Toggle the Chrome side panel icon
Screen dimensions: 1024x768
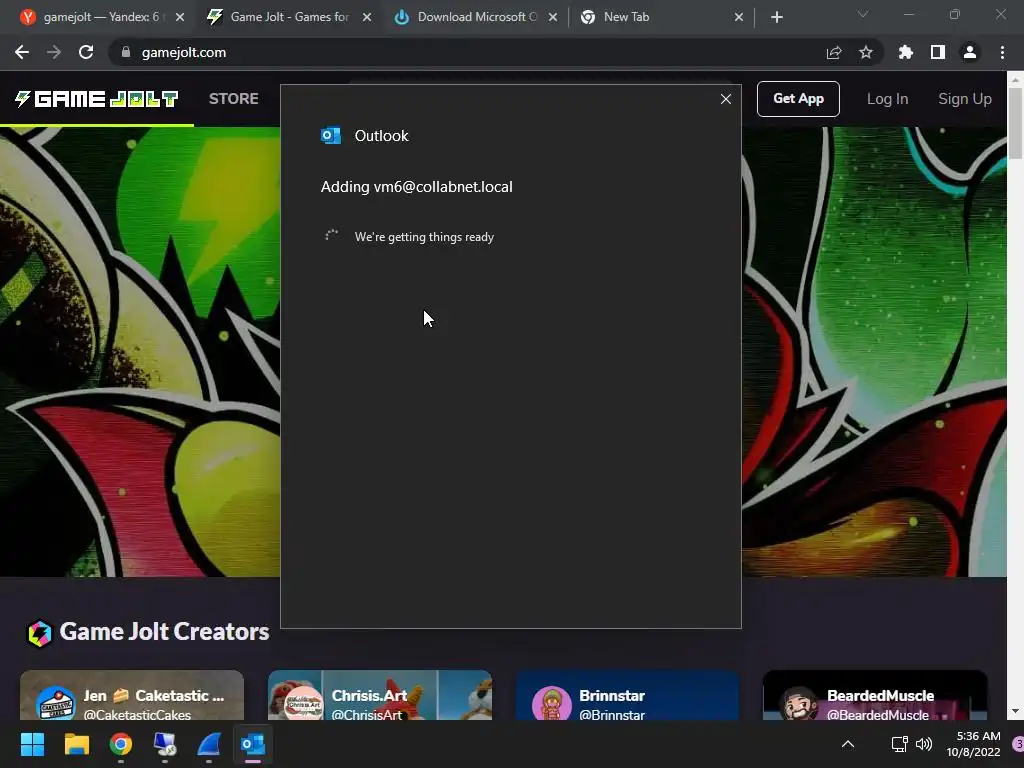[938, 52]
